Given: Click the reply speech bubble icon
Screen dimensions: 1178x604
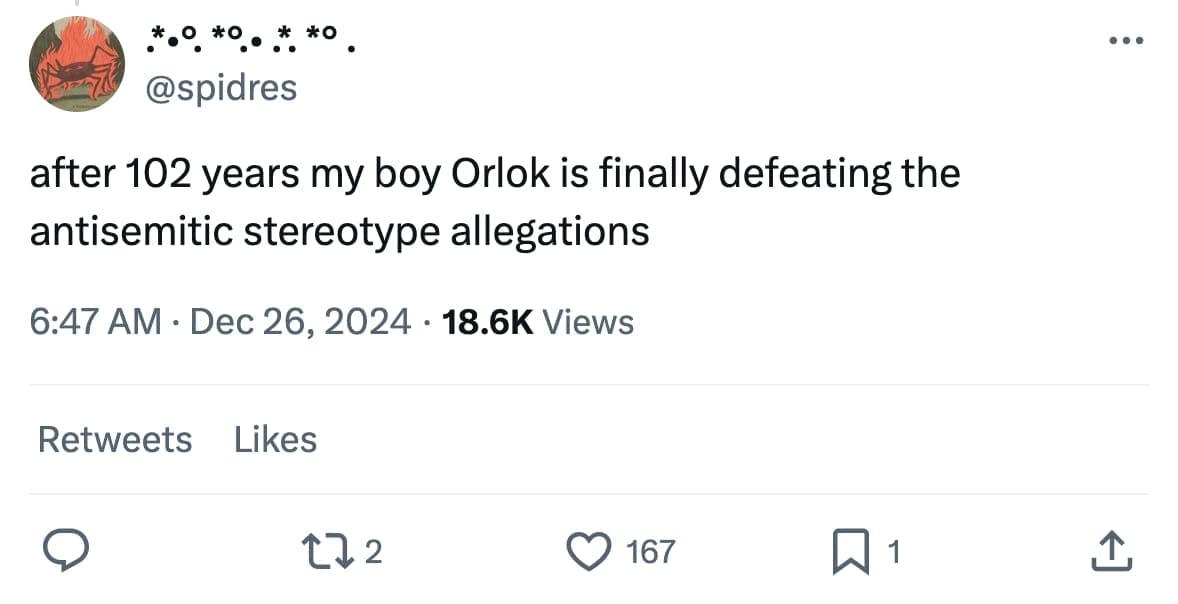Looking at the screenshot, I should click(x=66, y=551).
